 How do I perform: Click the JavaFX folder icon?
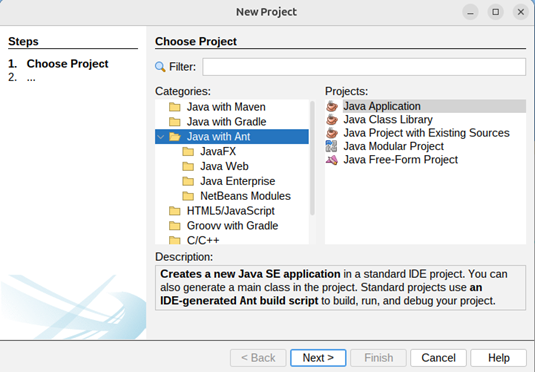coord(188,152)
